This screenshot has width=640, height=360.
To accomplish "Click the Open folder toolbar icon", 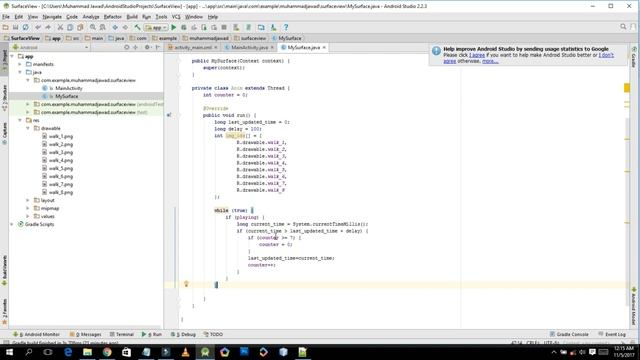I will [x=5, y=27].
